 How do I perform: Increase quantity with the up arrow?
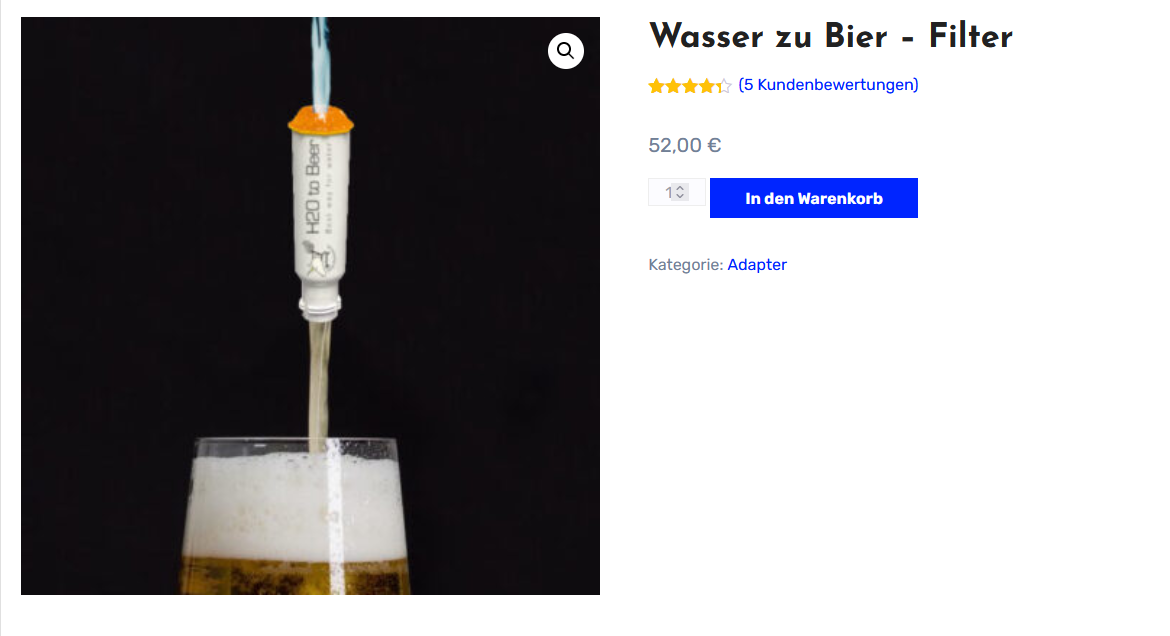(x=680, y=187)
